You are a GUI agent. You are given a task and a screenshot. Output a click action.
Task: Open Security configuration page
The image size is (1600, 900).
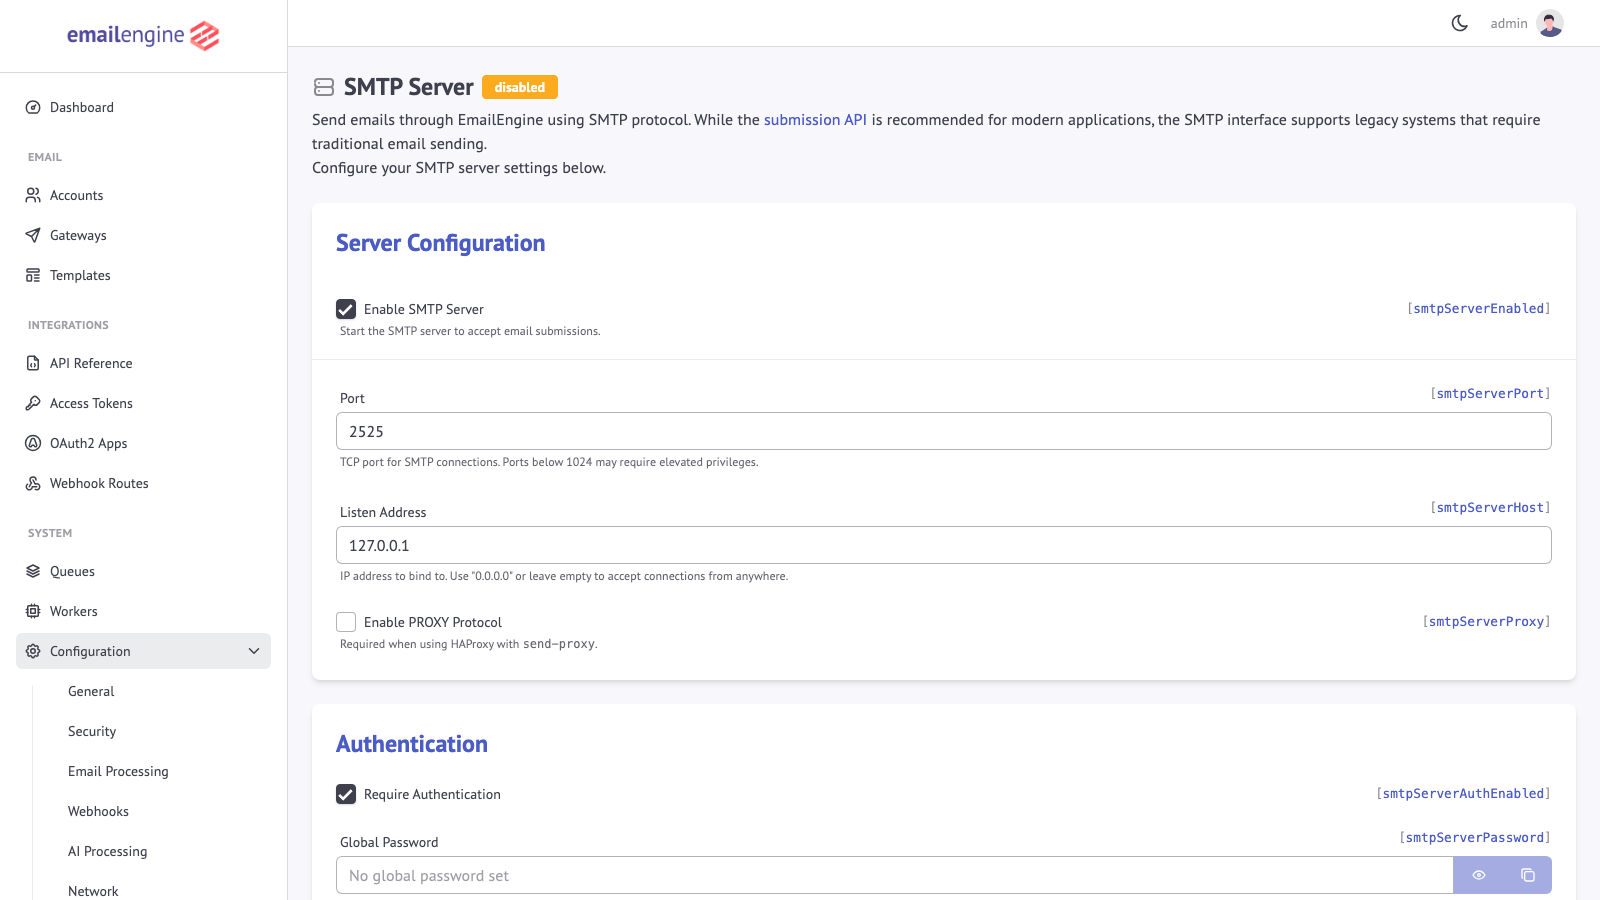(x=92, y=731)
